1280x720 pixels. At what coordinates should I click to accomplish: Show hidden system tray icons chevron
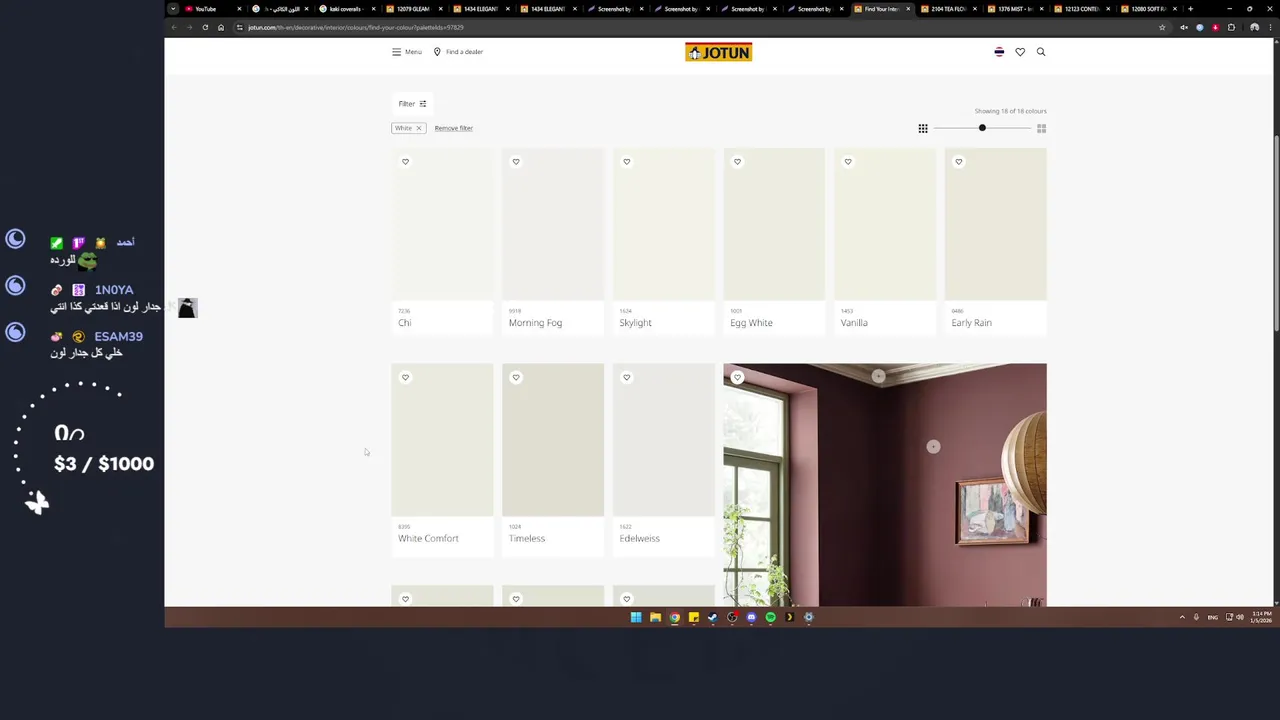pos(1182,617)
